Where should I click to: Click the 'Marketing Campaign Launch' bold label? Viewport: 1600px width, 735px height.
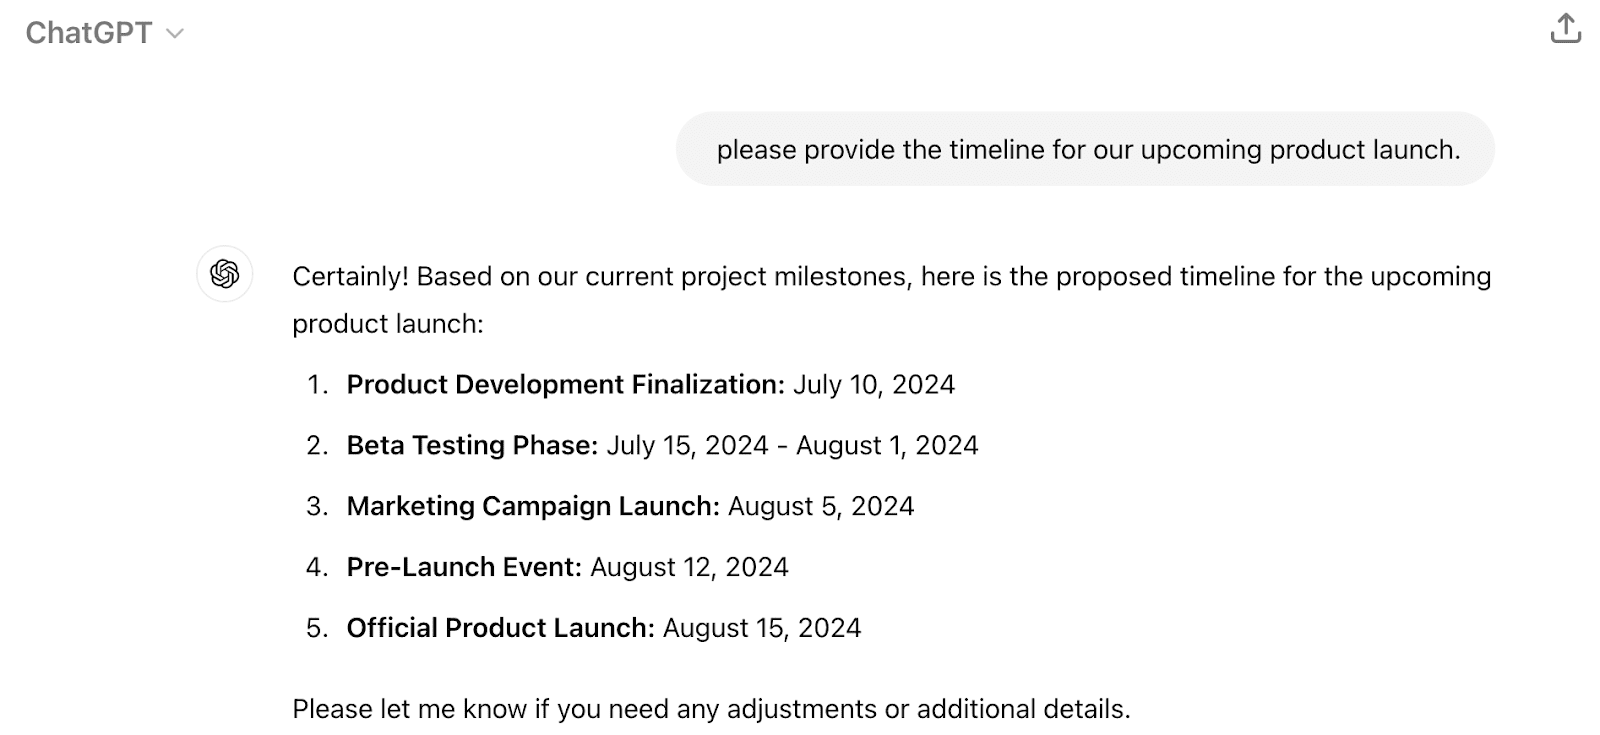pos(533,506)
